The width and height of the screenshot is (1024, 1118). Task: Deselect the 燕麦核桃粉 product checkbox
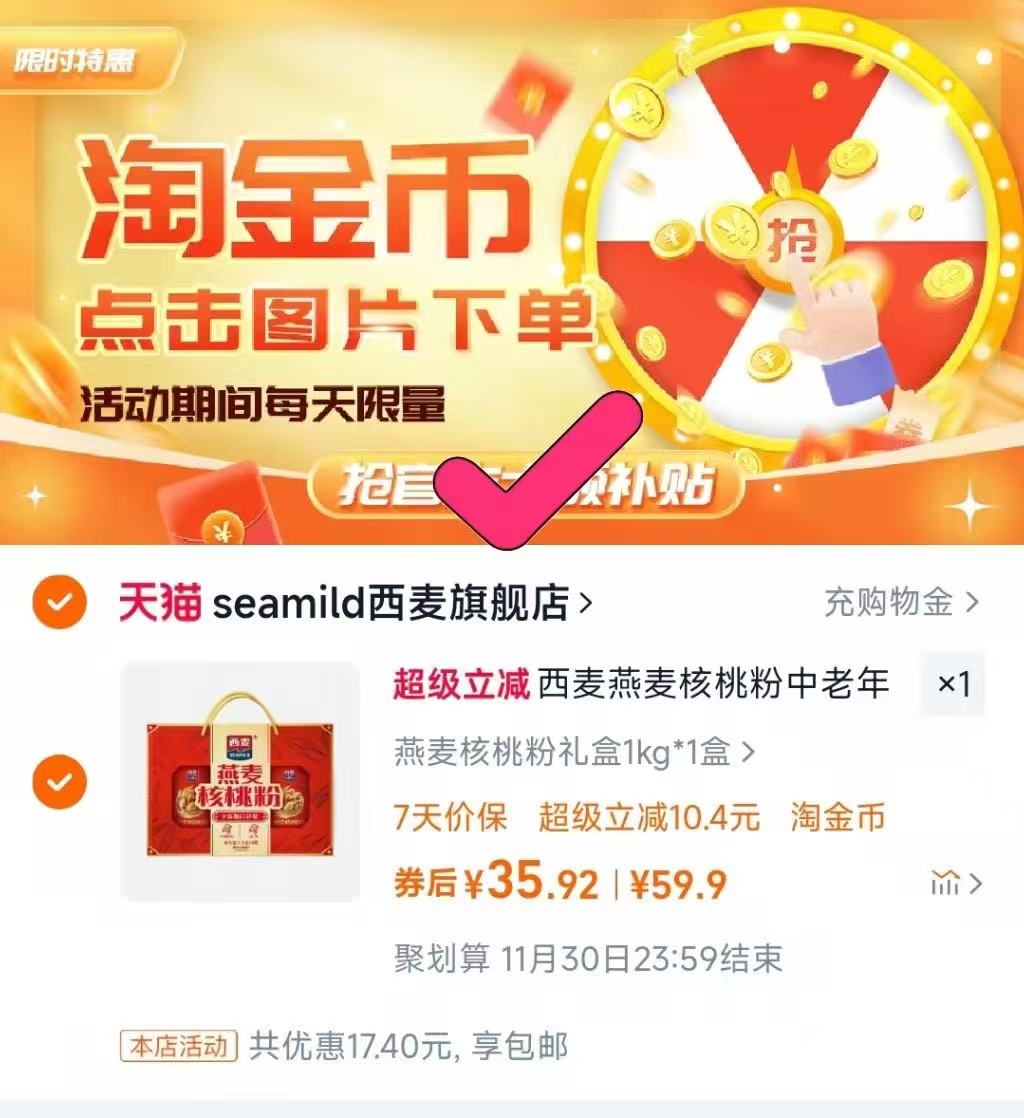[60, 781]
